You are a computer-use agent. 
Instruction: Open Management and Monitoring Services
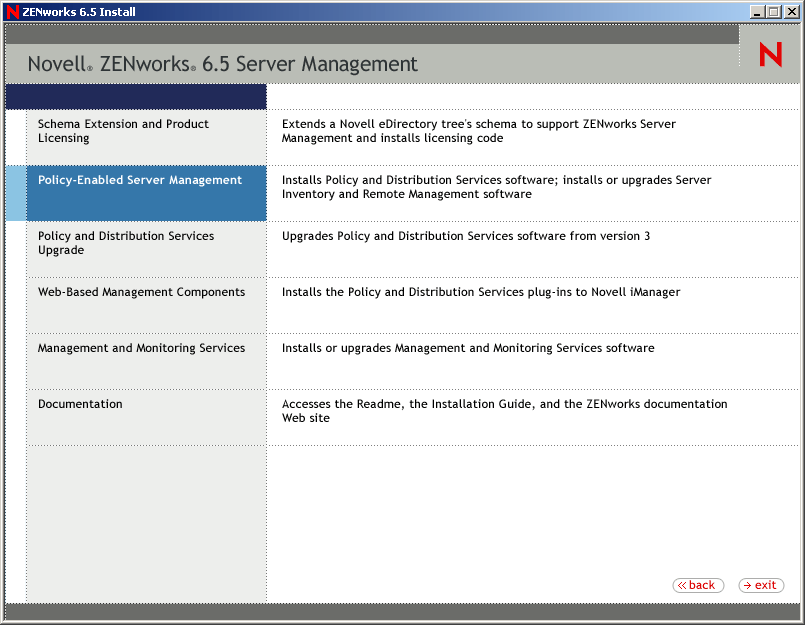144,347
